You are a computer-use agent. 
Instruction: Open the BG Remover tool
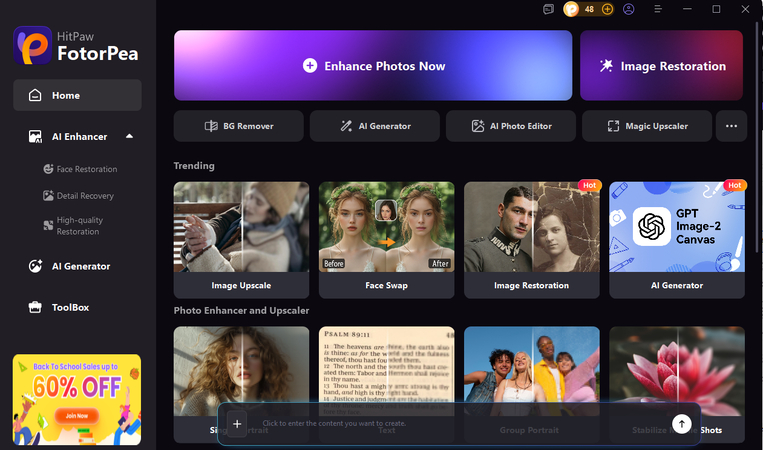(x=238, y=126)
